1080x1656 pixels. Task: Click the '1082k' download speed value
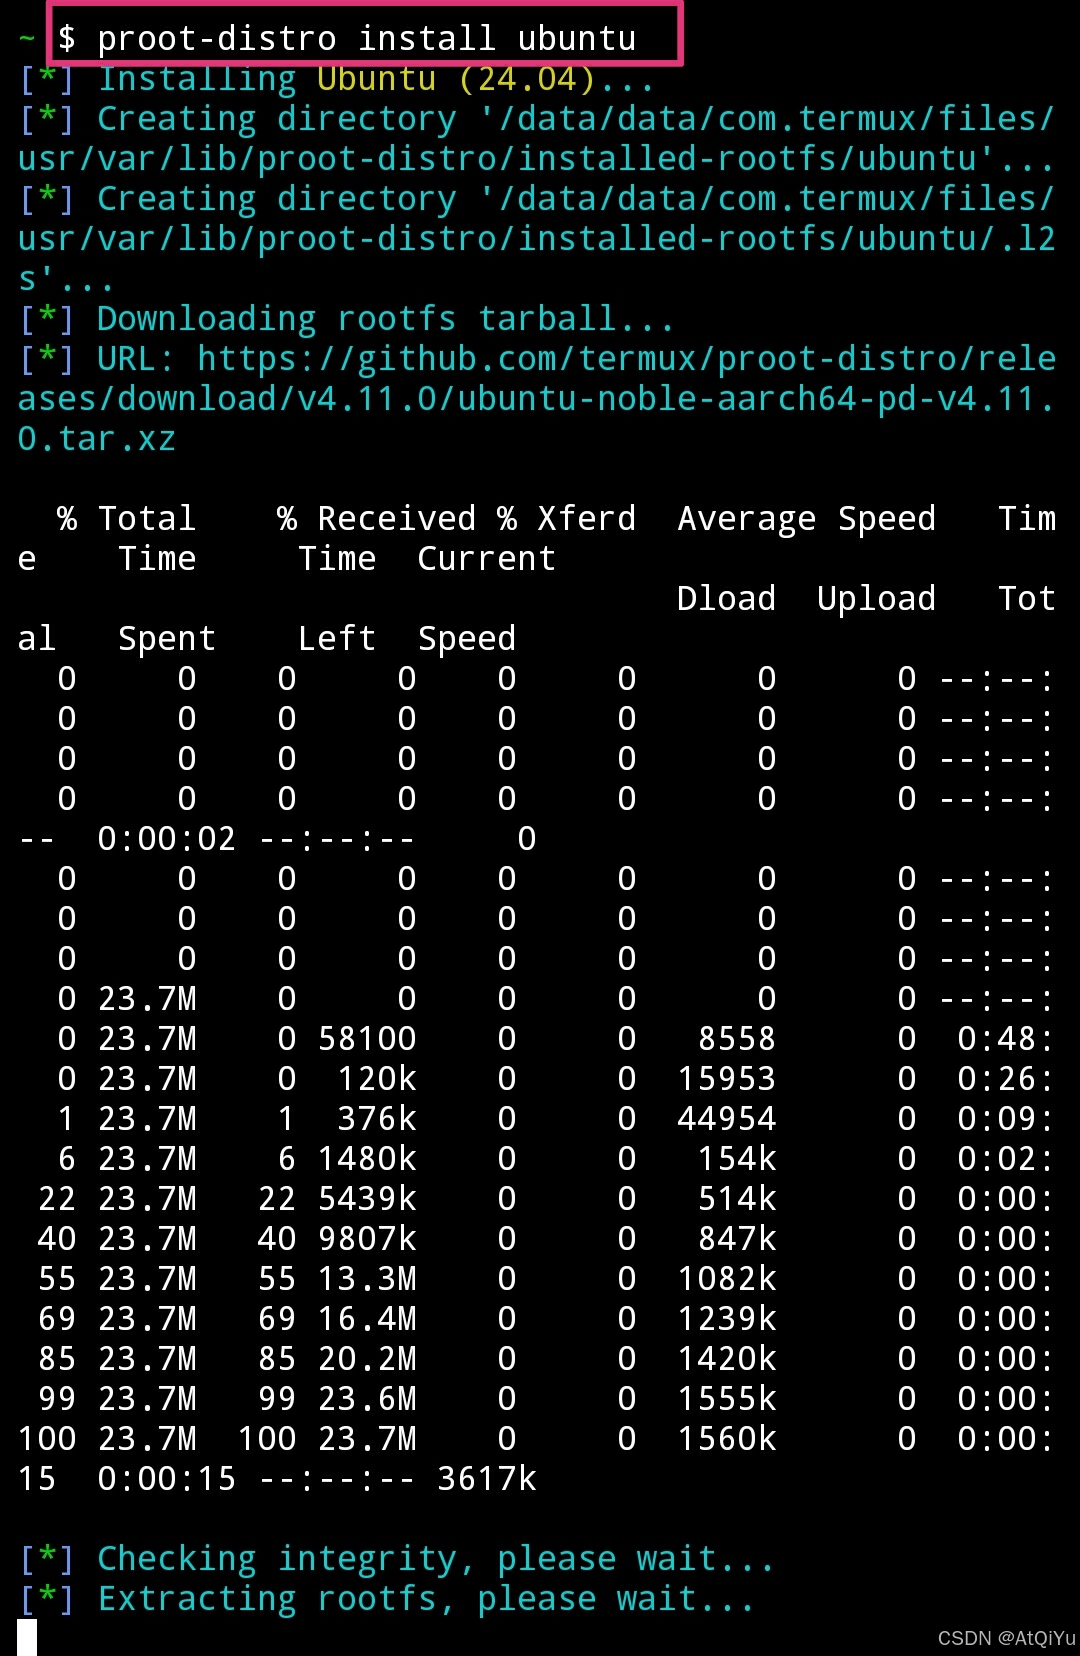[x=727, y=1278]
